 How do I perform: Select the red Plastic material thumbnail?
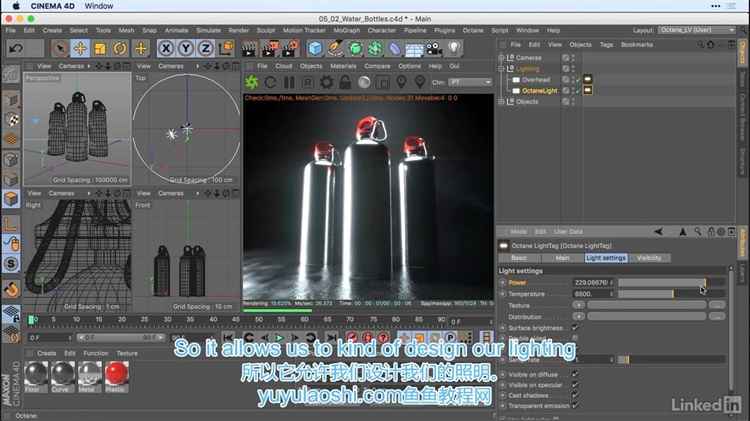point(116,374)
